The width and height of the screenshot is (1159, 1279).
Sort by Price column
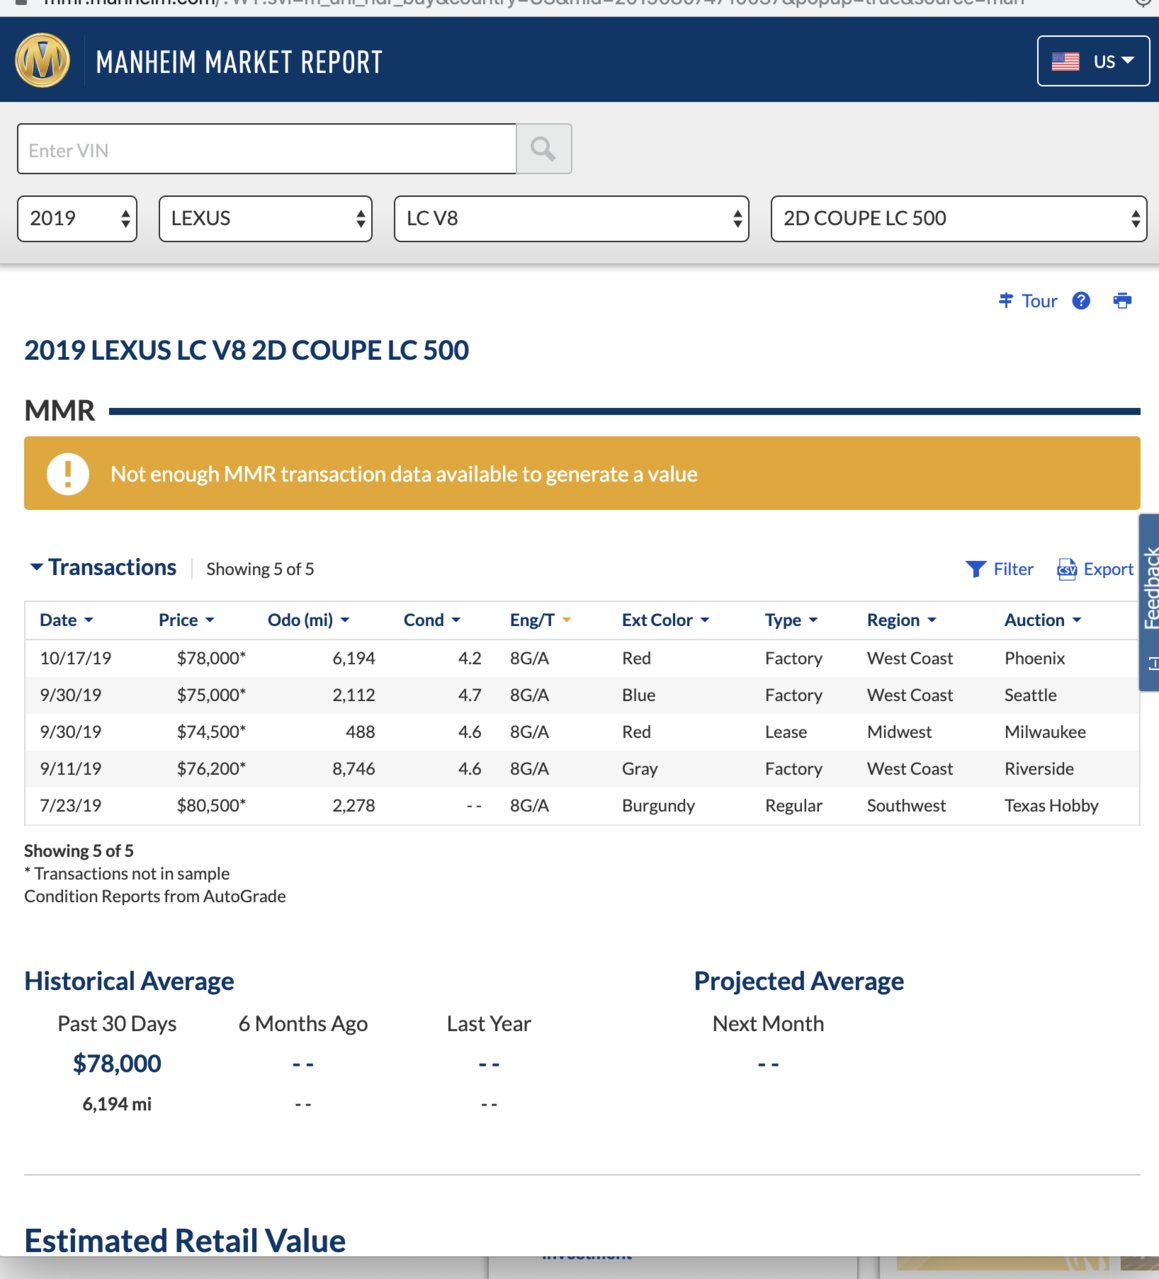click(186, 620)
